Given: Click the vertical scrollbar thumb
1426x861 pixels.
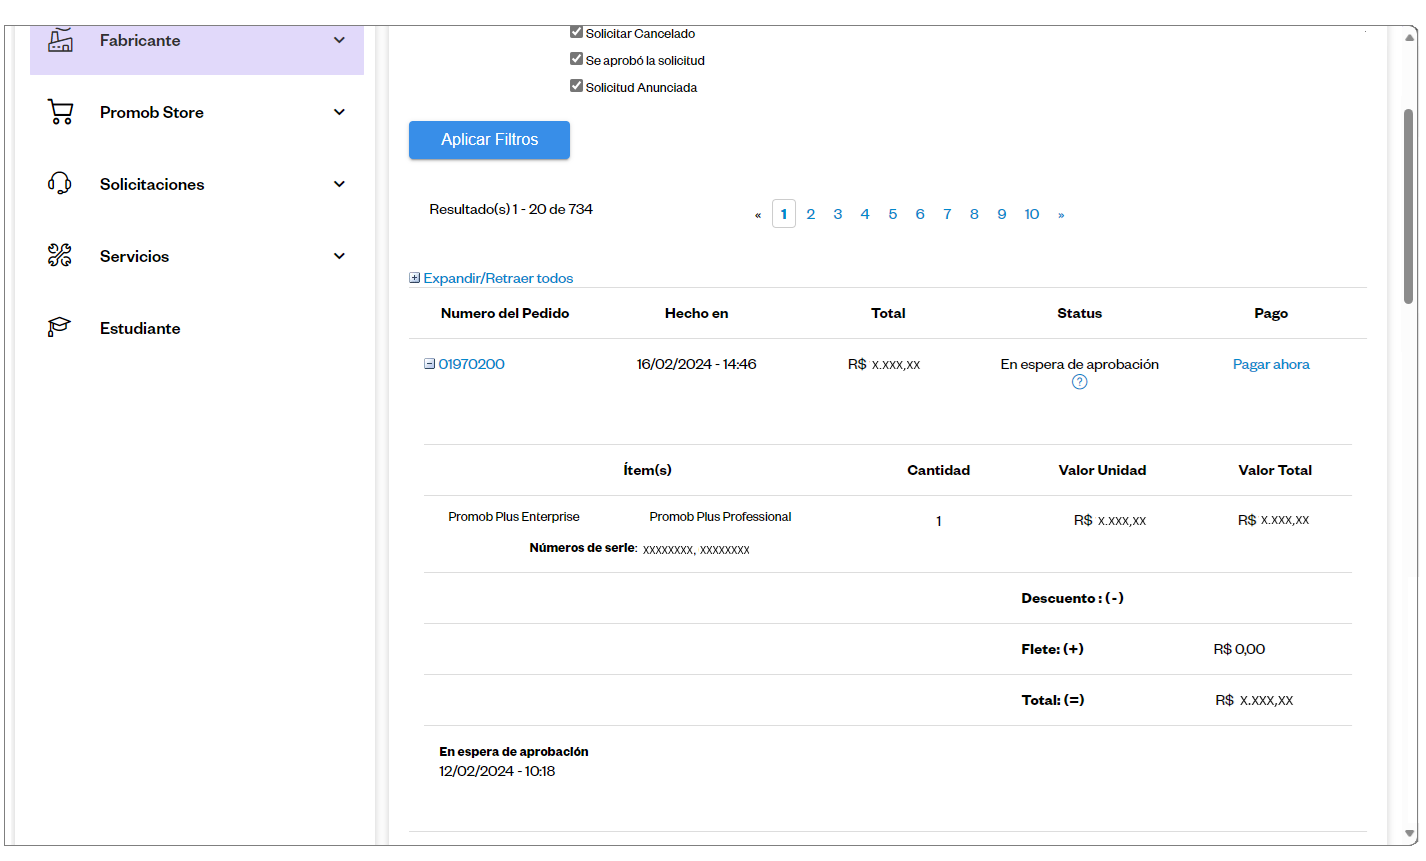Looking at the screenshot, I should tap(1409, 205).
